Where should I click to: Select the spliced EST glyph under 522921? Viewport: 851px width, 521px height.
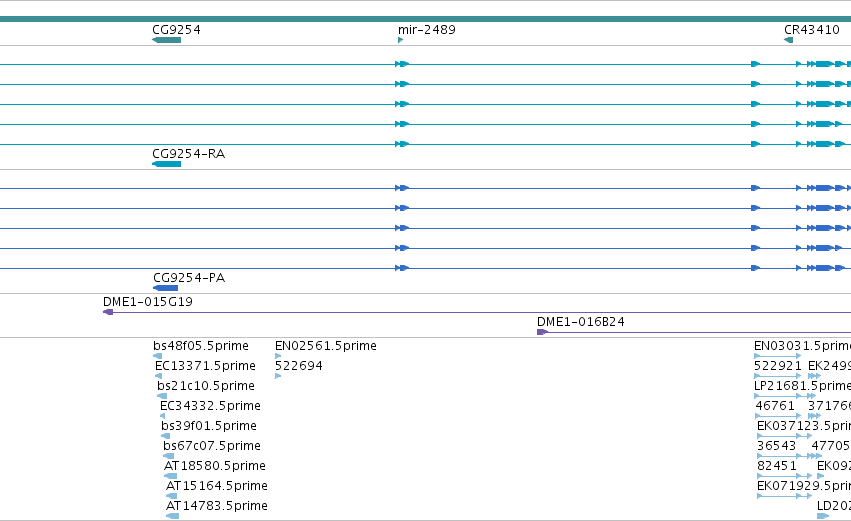778,376
